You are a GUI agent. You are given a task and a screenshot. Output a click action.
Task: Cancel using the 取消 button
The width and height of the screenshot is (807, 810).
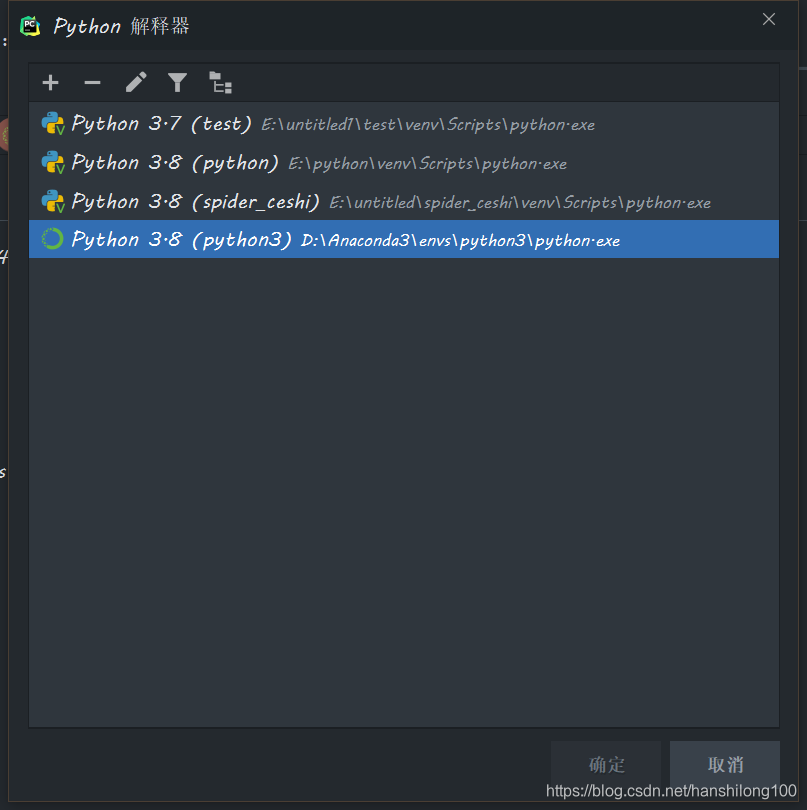(724, 764)
